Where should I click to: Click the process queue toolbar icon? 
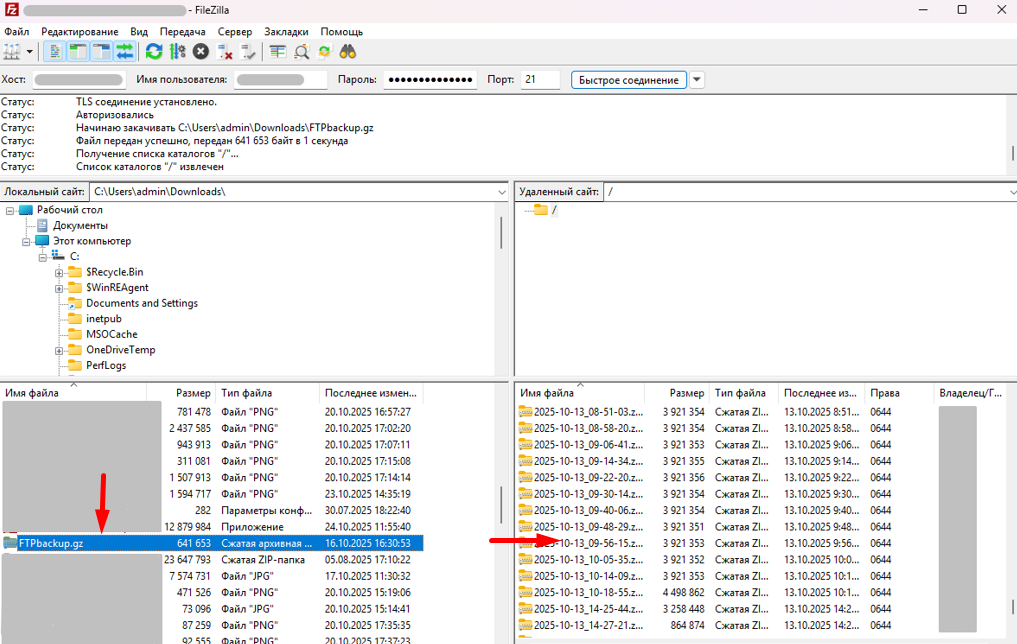tap(177, 52)
